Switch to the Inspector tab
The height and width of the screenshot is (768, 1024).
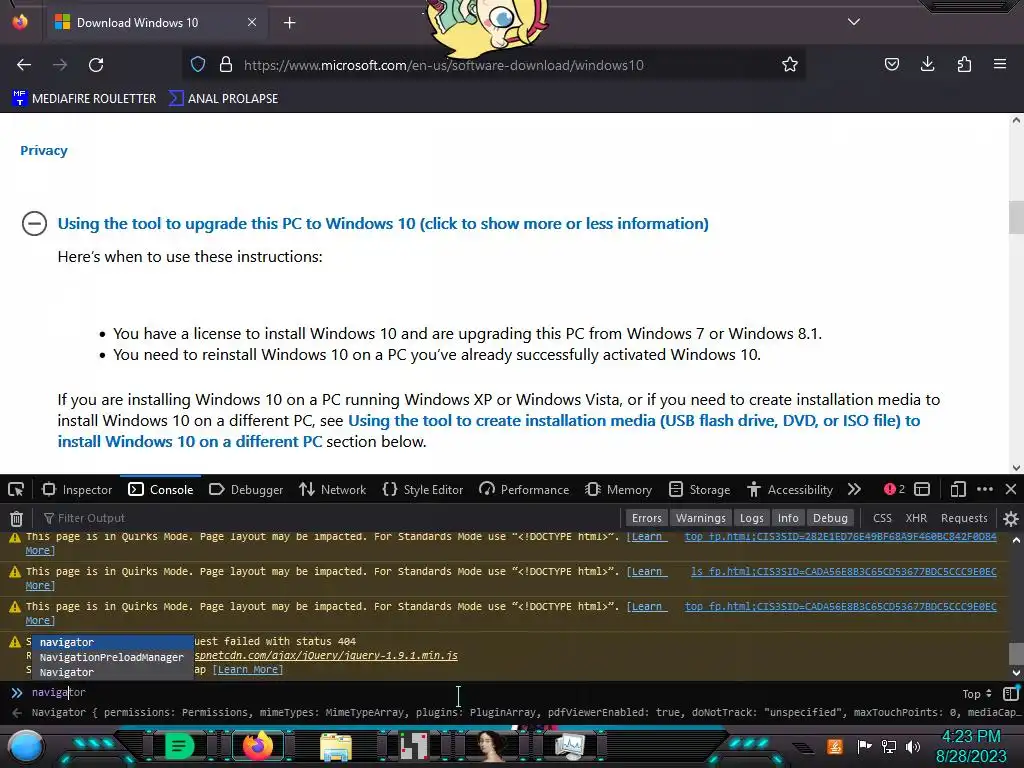click(x=77, y=490)
